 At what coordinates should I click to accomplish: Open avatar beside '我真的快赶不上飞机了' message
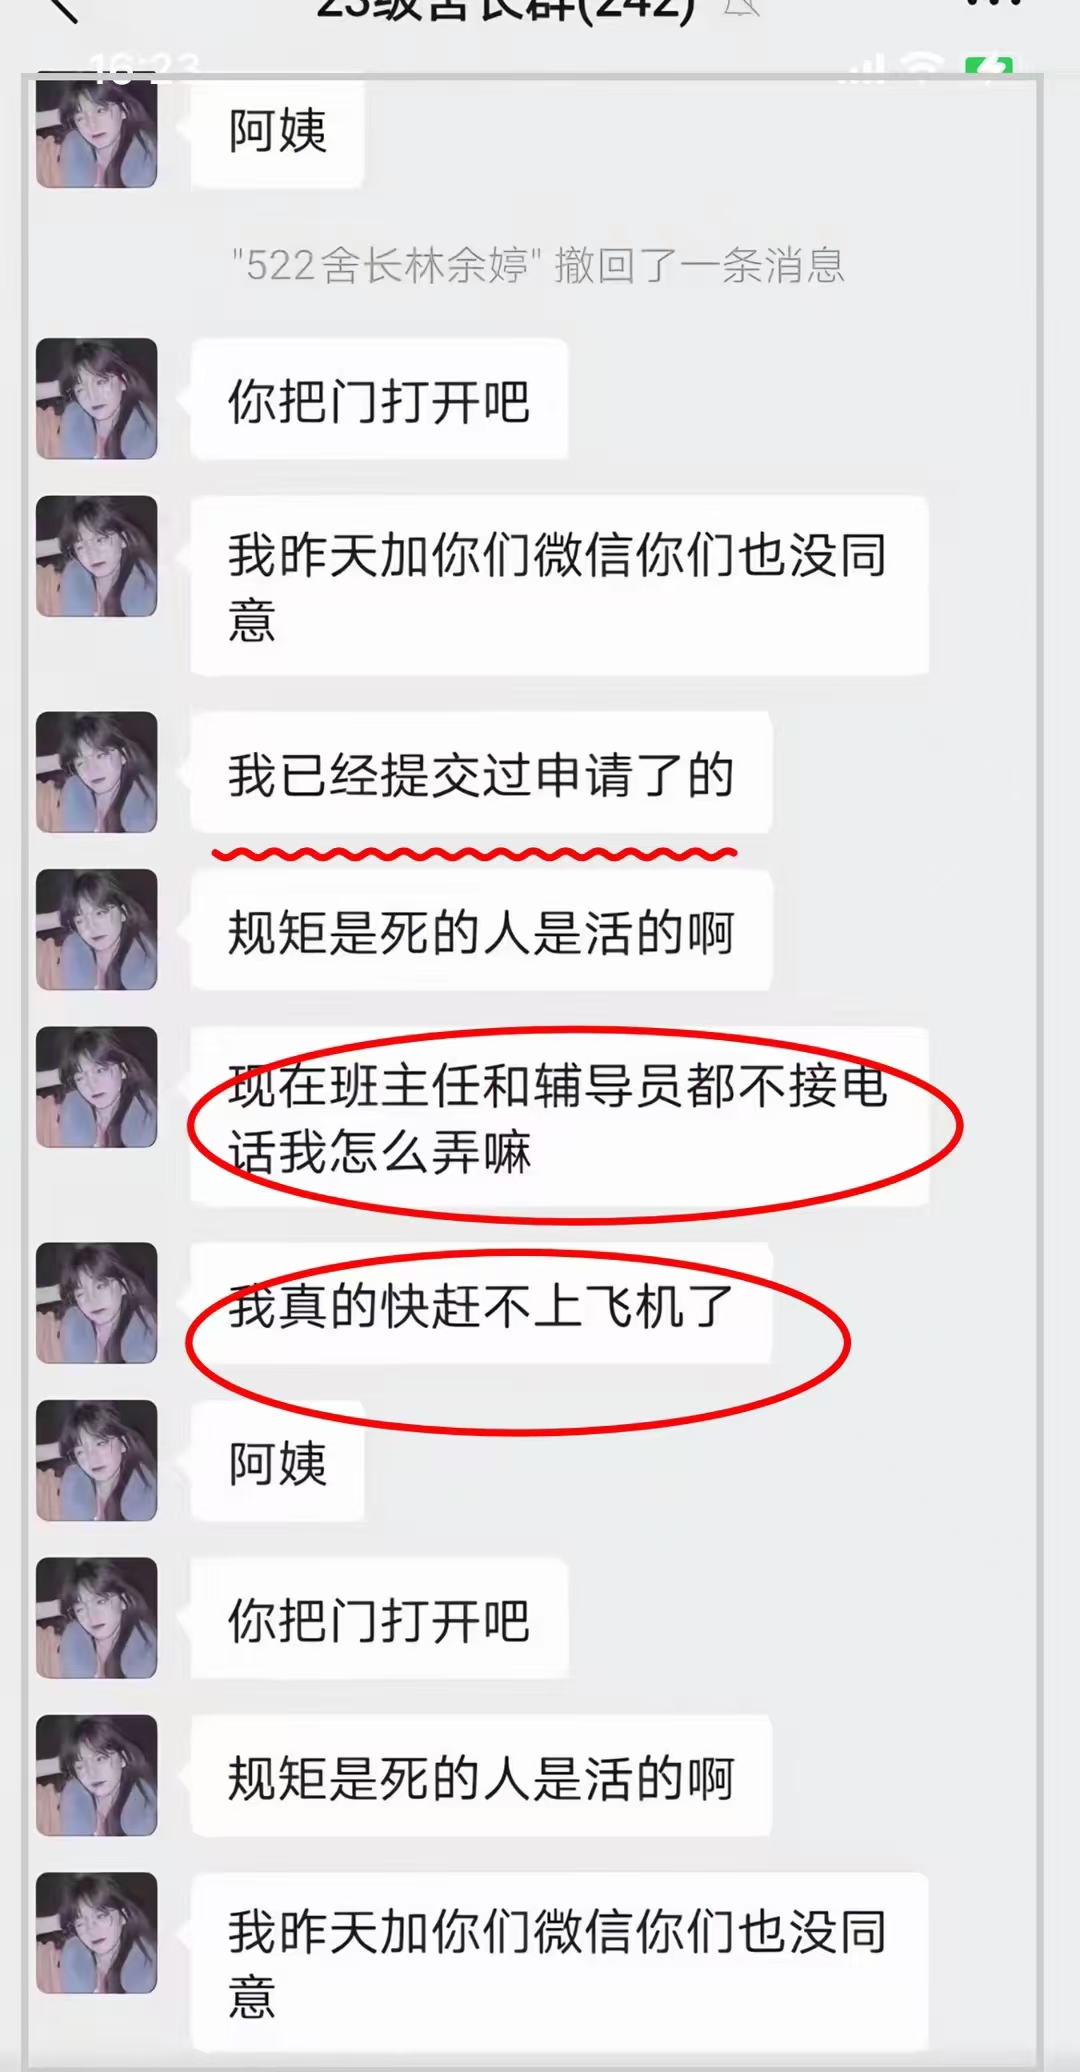(97, 1303)
